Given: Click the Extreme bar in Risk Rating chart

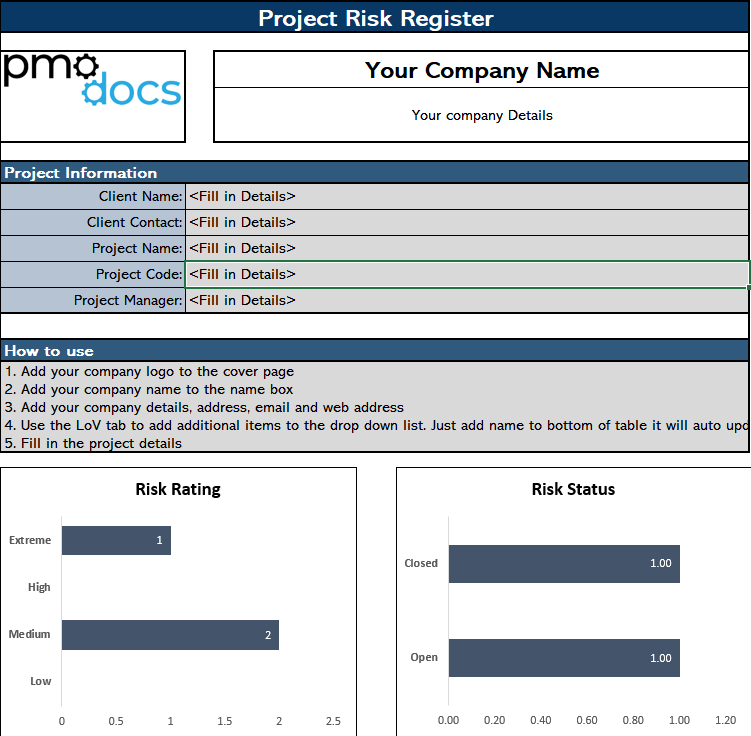Looking at the screenshot, I should click(116, 541).
